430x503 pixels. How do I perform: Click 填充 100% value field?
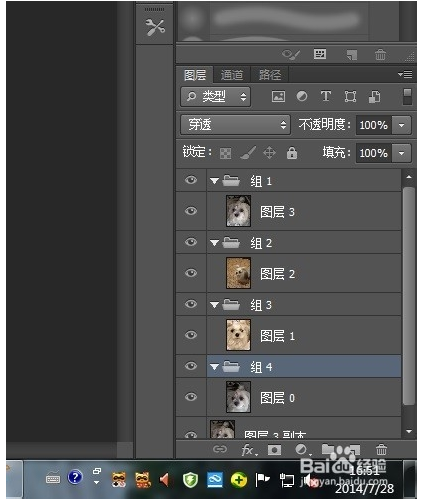[x=374, y=153]
